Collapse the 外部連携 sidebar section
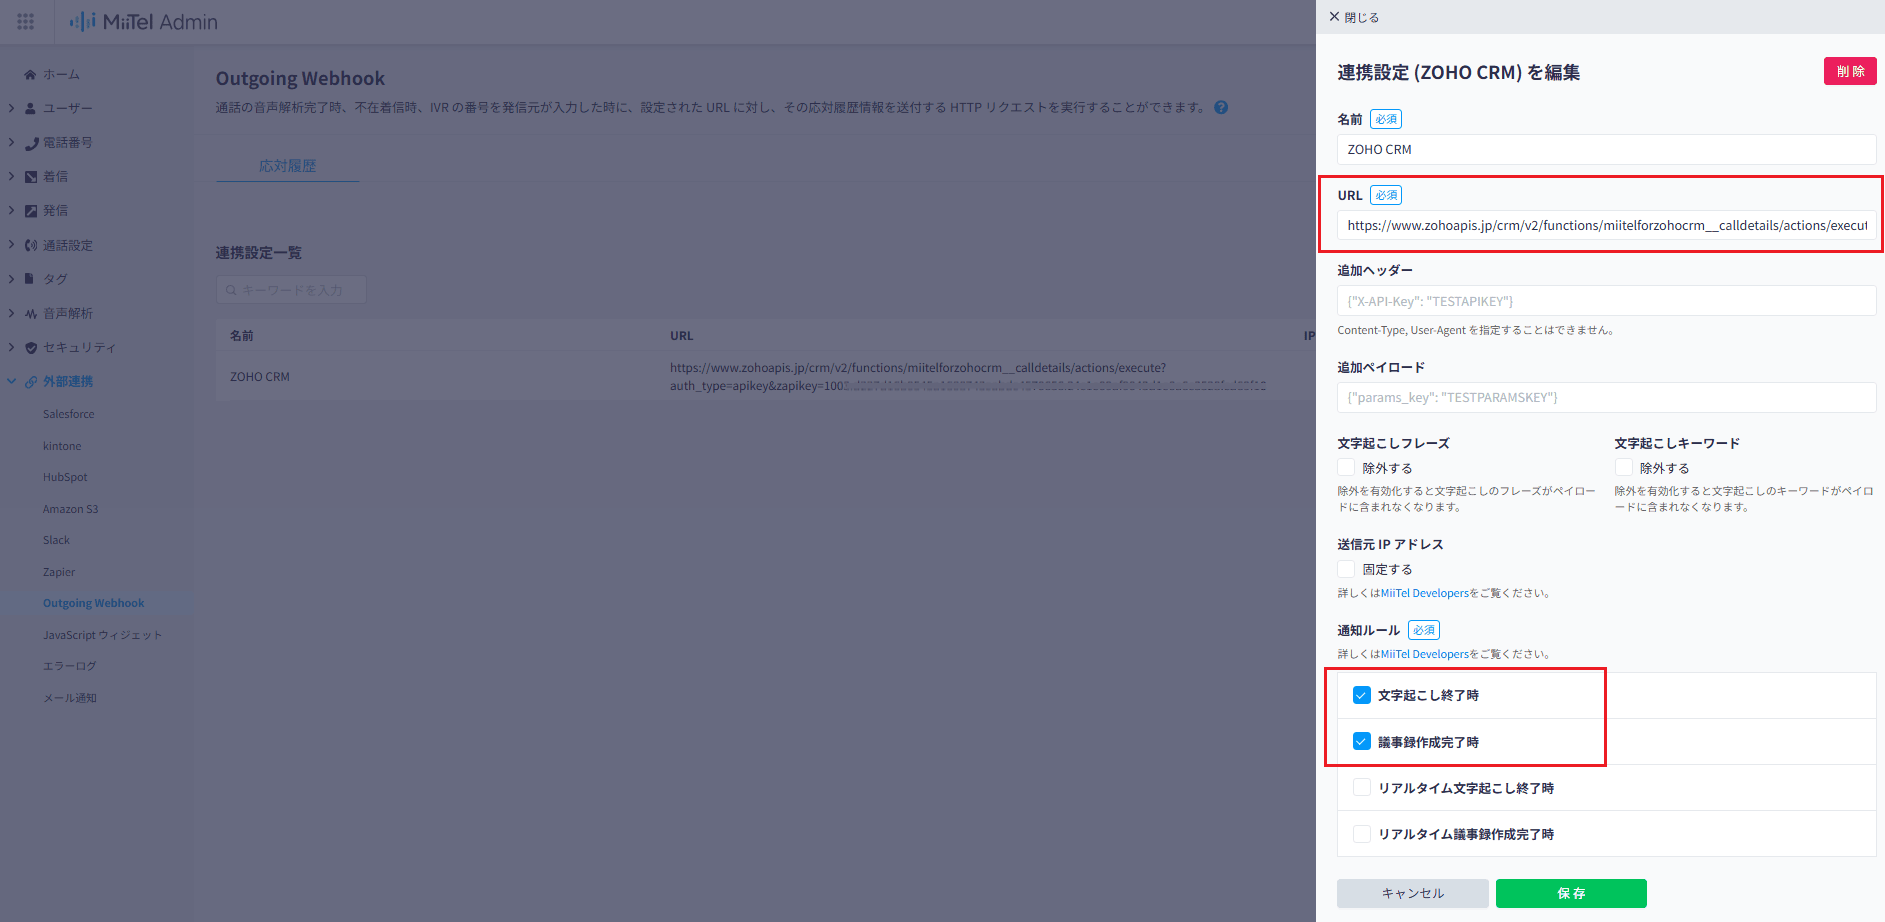This screenshot has height=922, width=1885. 11,381
